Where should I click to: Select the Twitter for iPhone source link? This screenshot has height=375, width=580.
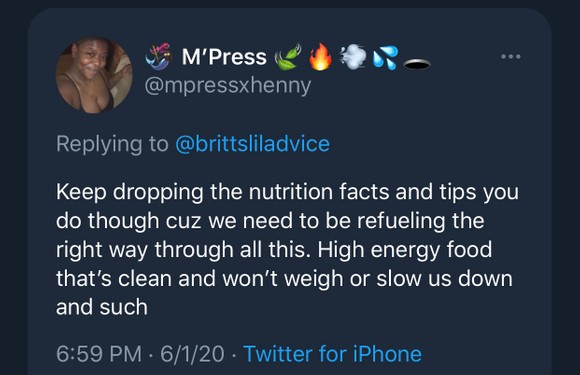[x=332, y=354]
